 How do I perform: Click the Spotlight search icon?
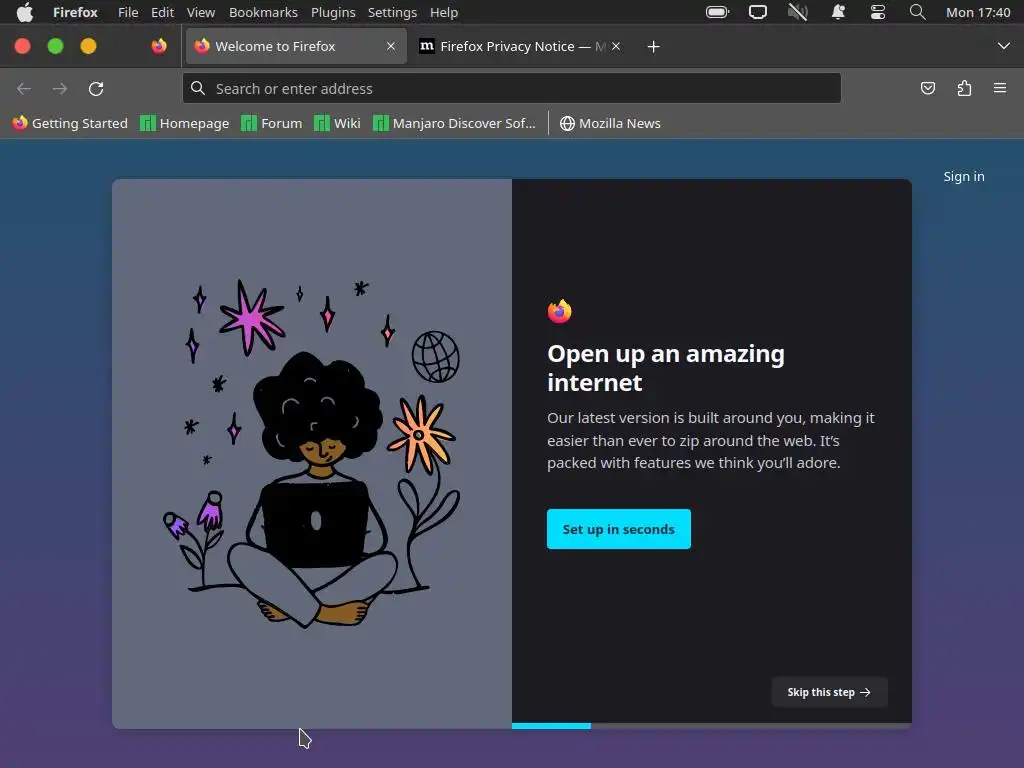point(918,12)
